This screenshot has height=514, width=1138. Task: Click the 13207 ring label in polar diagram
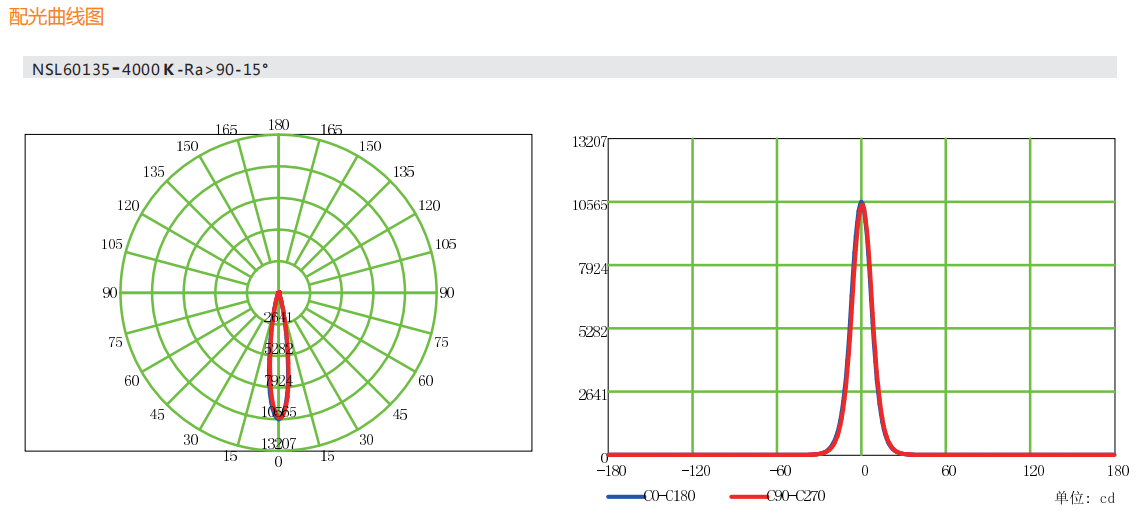279,444
